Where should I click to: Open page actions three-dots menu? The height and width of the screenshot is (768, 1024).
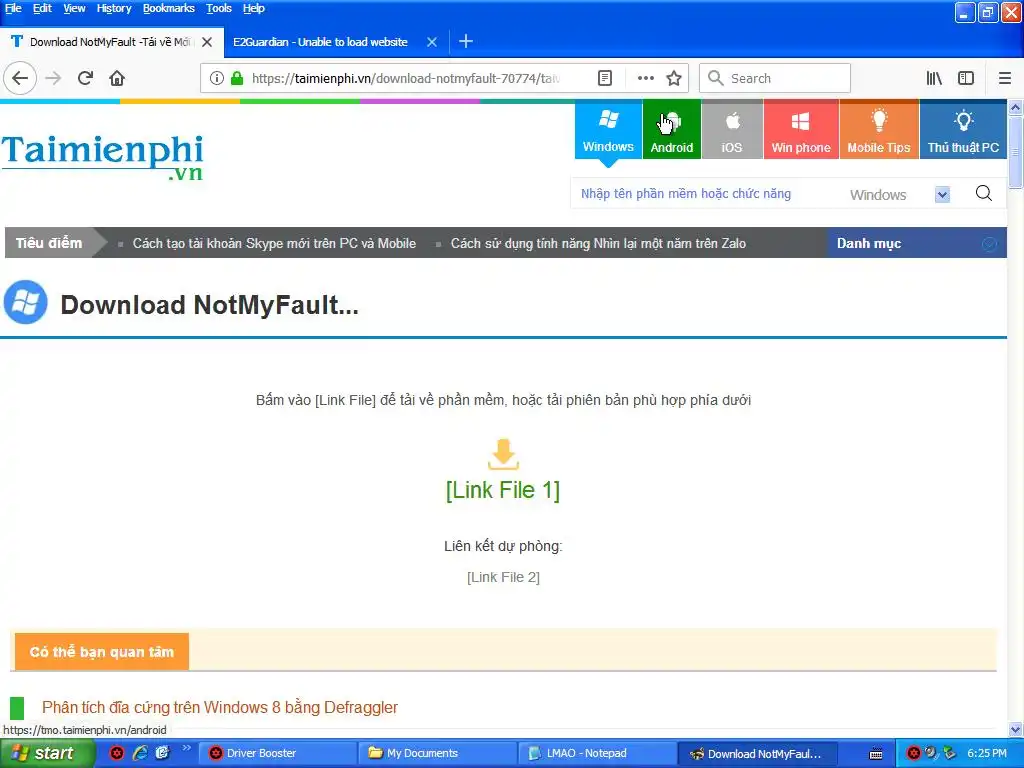point(645,78)
